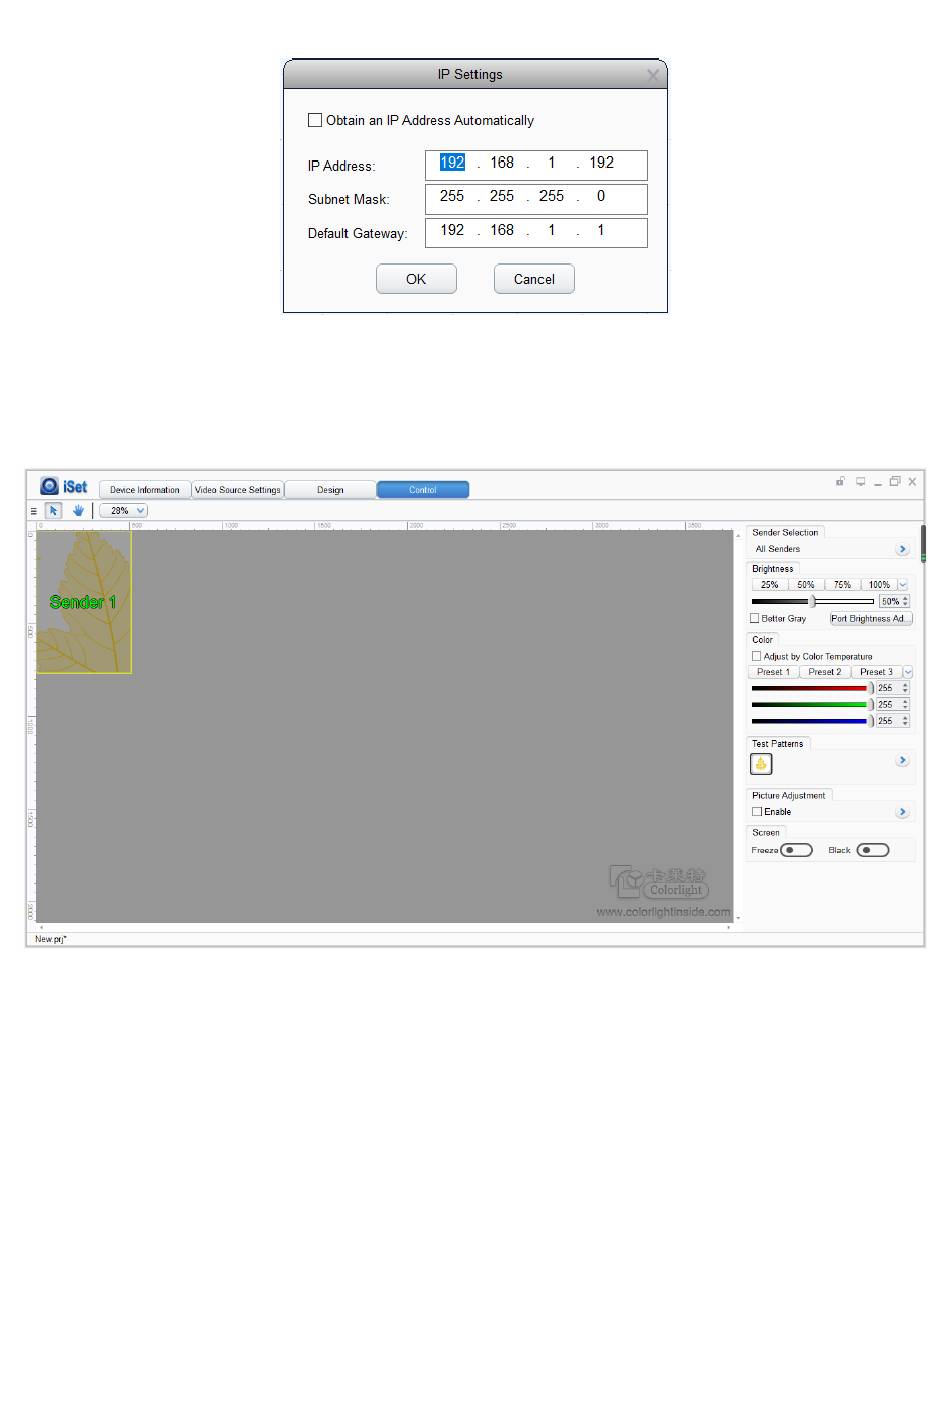
Task: Click the Port Brightness Ad... button
Action: coord(871,618)
